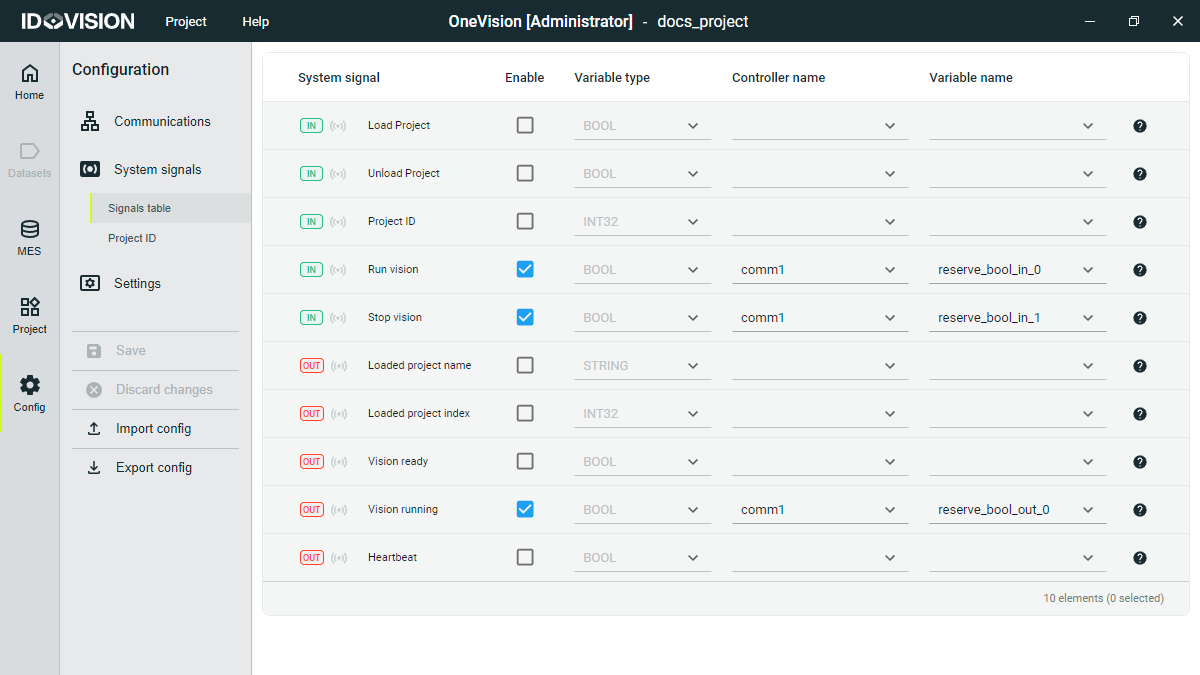Screen dimensions: 1200x675
Task: Open the Help menu
Action: [x=255, y=21]
